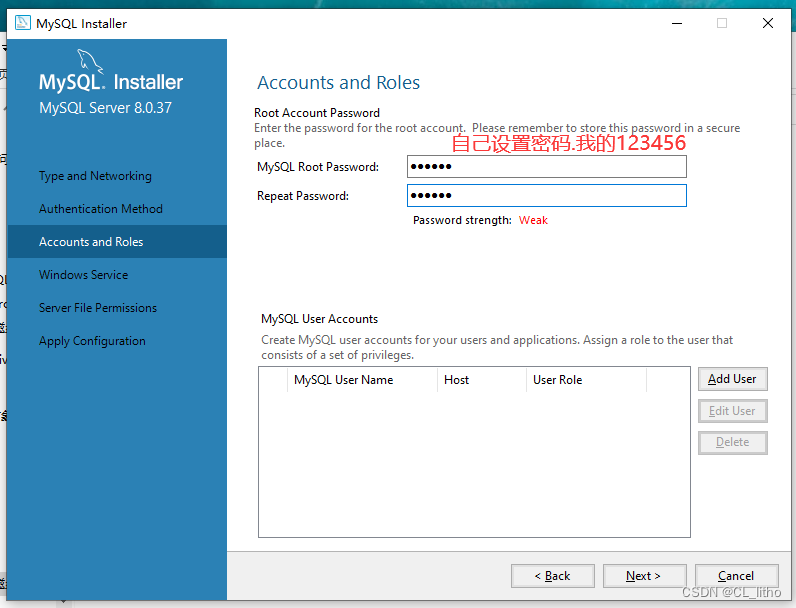Click the MySQL Installer title bar icon
Viewport: 796px width, 608px height.
pyautogui.click(x=22, y=23)
